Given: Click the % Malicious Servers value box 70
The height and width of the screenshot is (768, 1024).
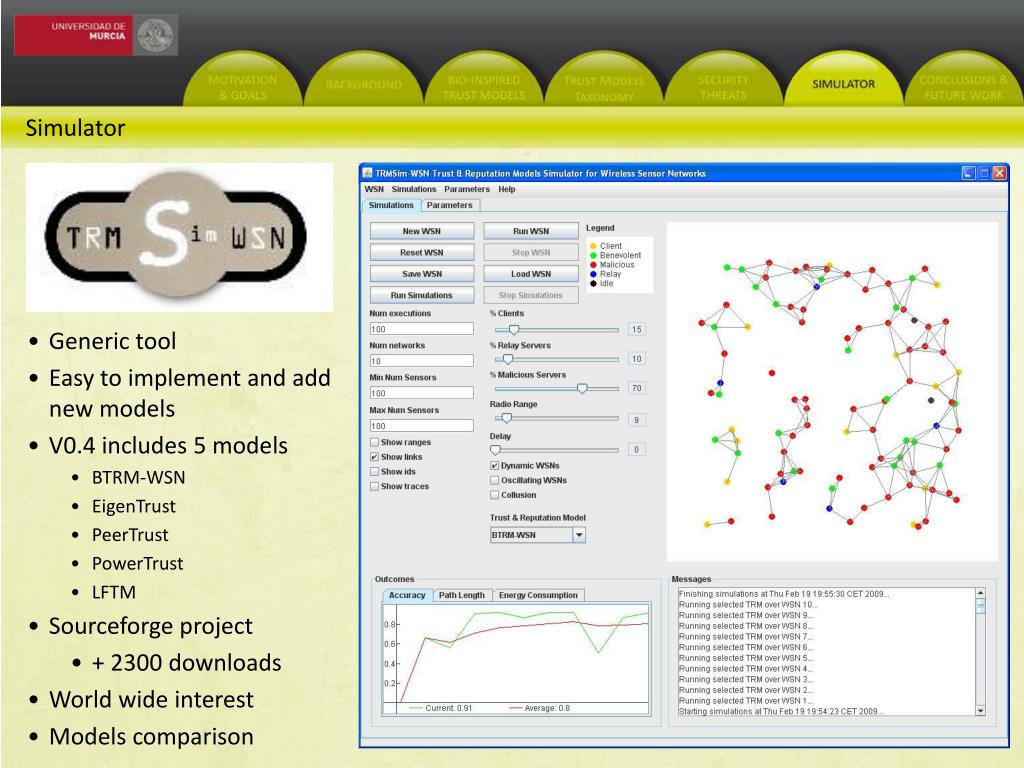Looking at the screenshot, I should click(636, 388).
